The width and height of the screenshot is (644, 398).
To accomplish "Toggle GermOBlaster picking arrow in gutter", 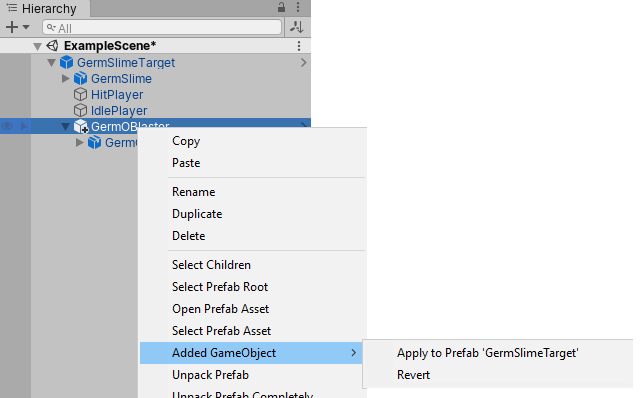I will click(x=24, y=126).
